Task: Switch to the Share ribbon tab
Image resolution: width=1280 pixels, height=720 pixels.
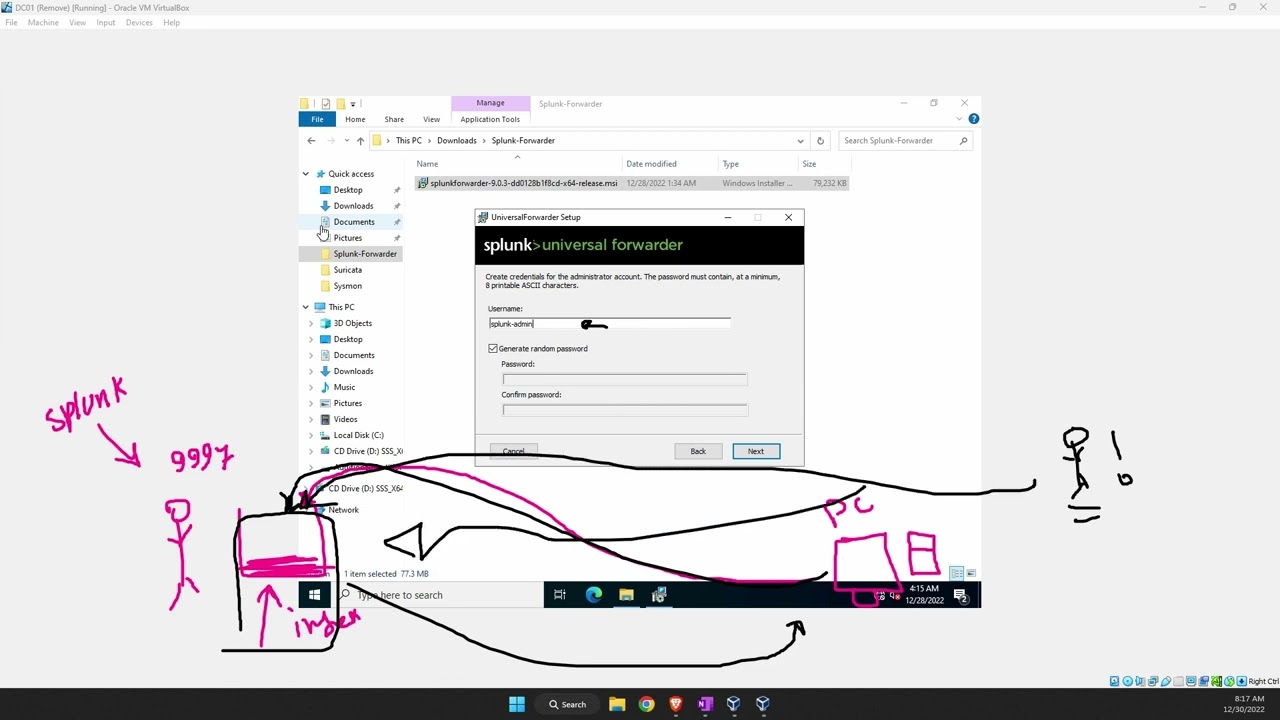Action: click(394, 119)
